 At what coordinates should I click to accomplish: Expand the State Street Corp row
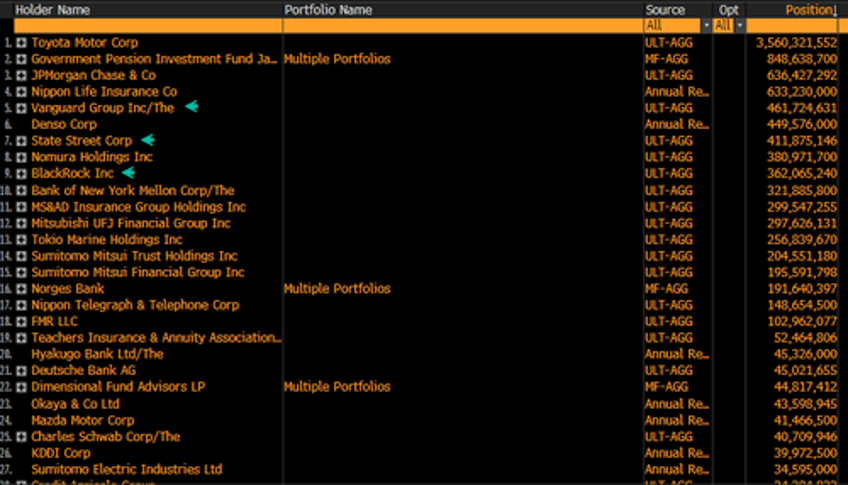click(21, 141)
